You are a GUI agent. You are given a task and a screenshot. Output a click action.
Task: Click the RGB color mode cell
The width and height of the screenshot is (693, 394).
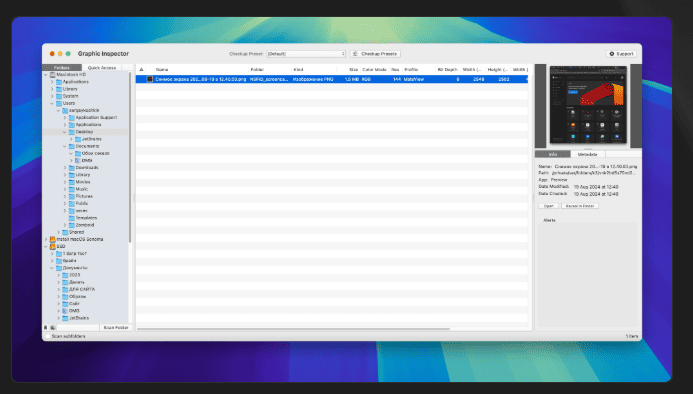coord(366,79)
